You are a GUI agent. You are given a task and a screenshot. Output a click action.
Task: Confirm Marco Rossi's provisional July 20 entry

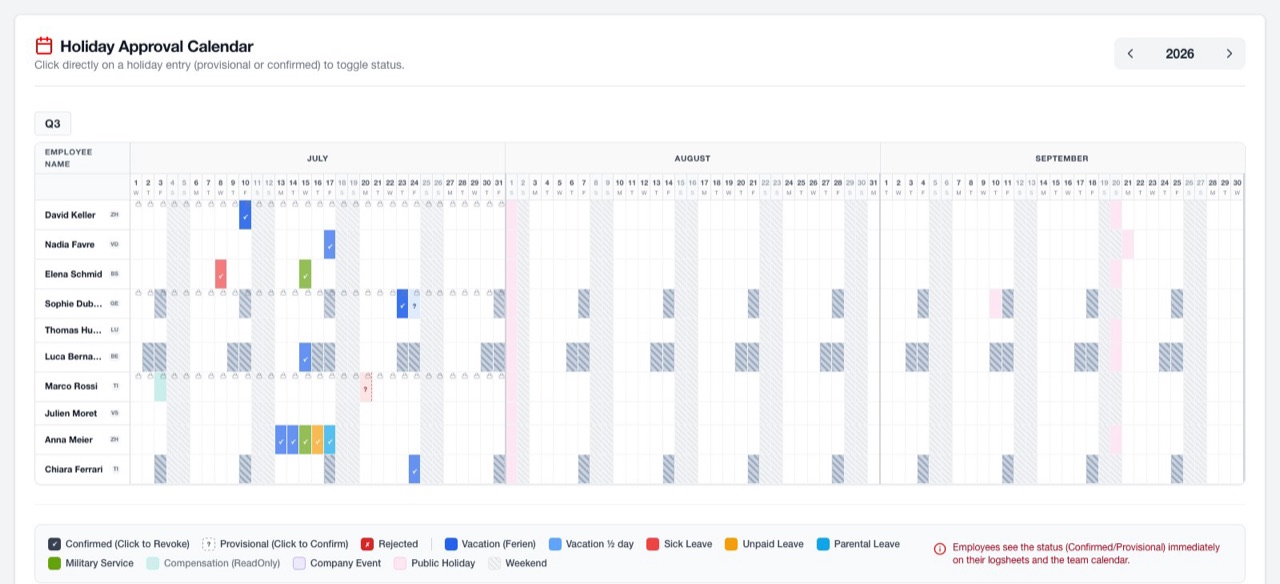pos(366,387)
